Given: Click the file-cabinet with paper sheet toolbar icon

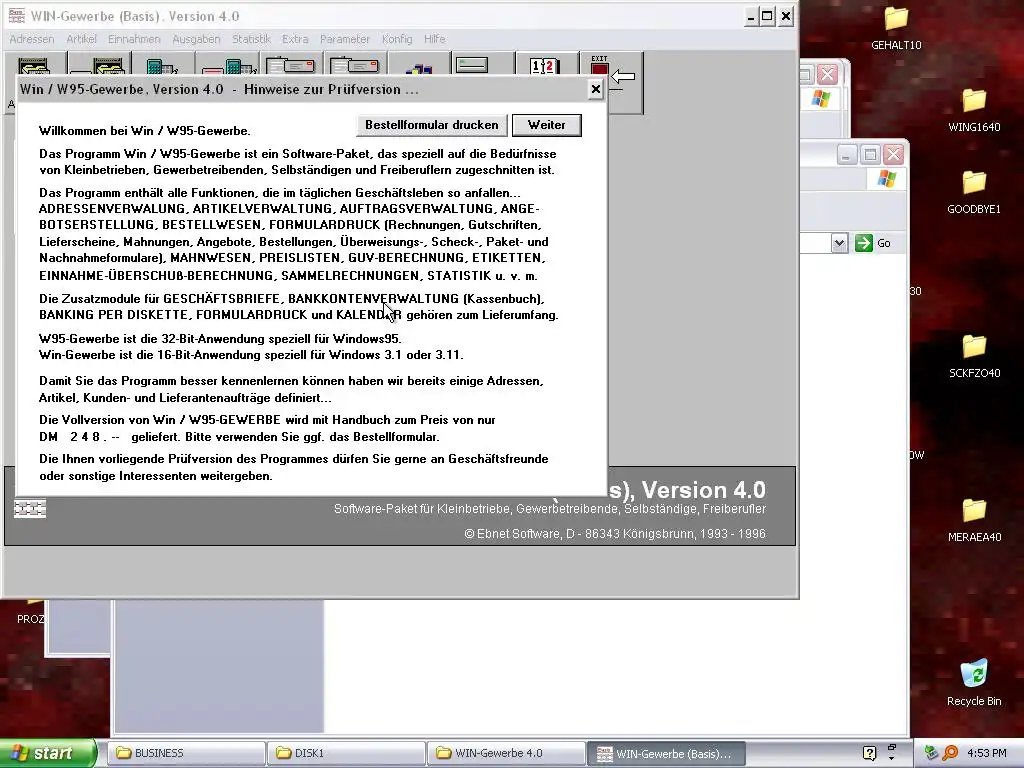Looking at the screenshot, I should tap(98, 66).
